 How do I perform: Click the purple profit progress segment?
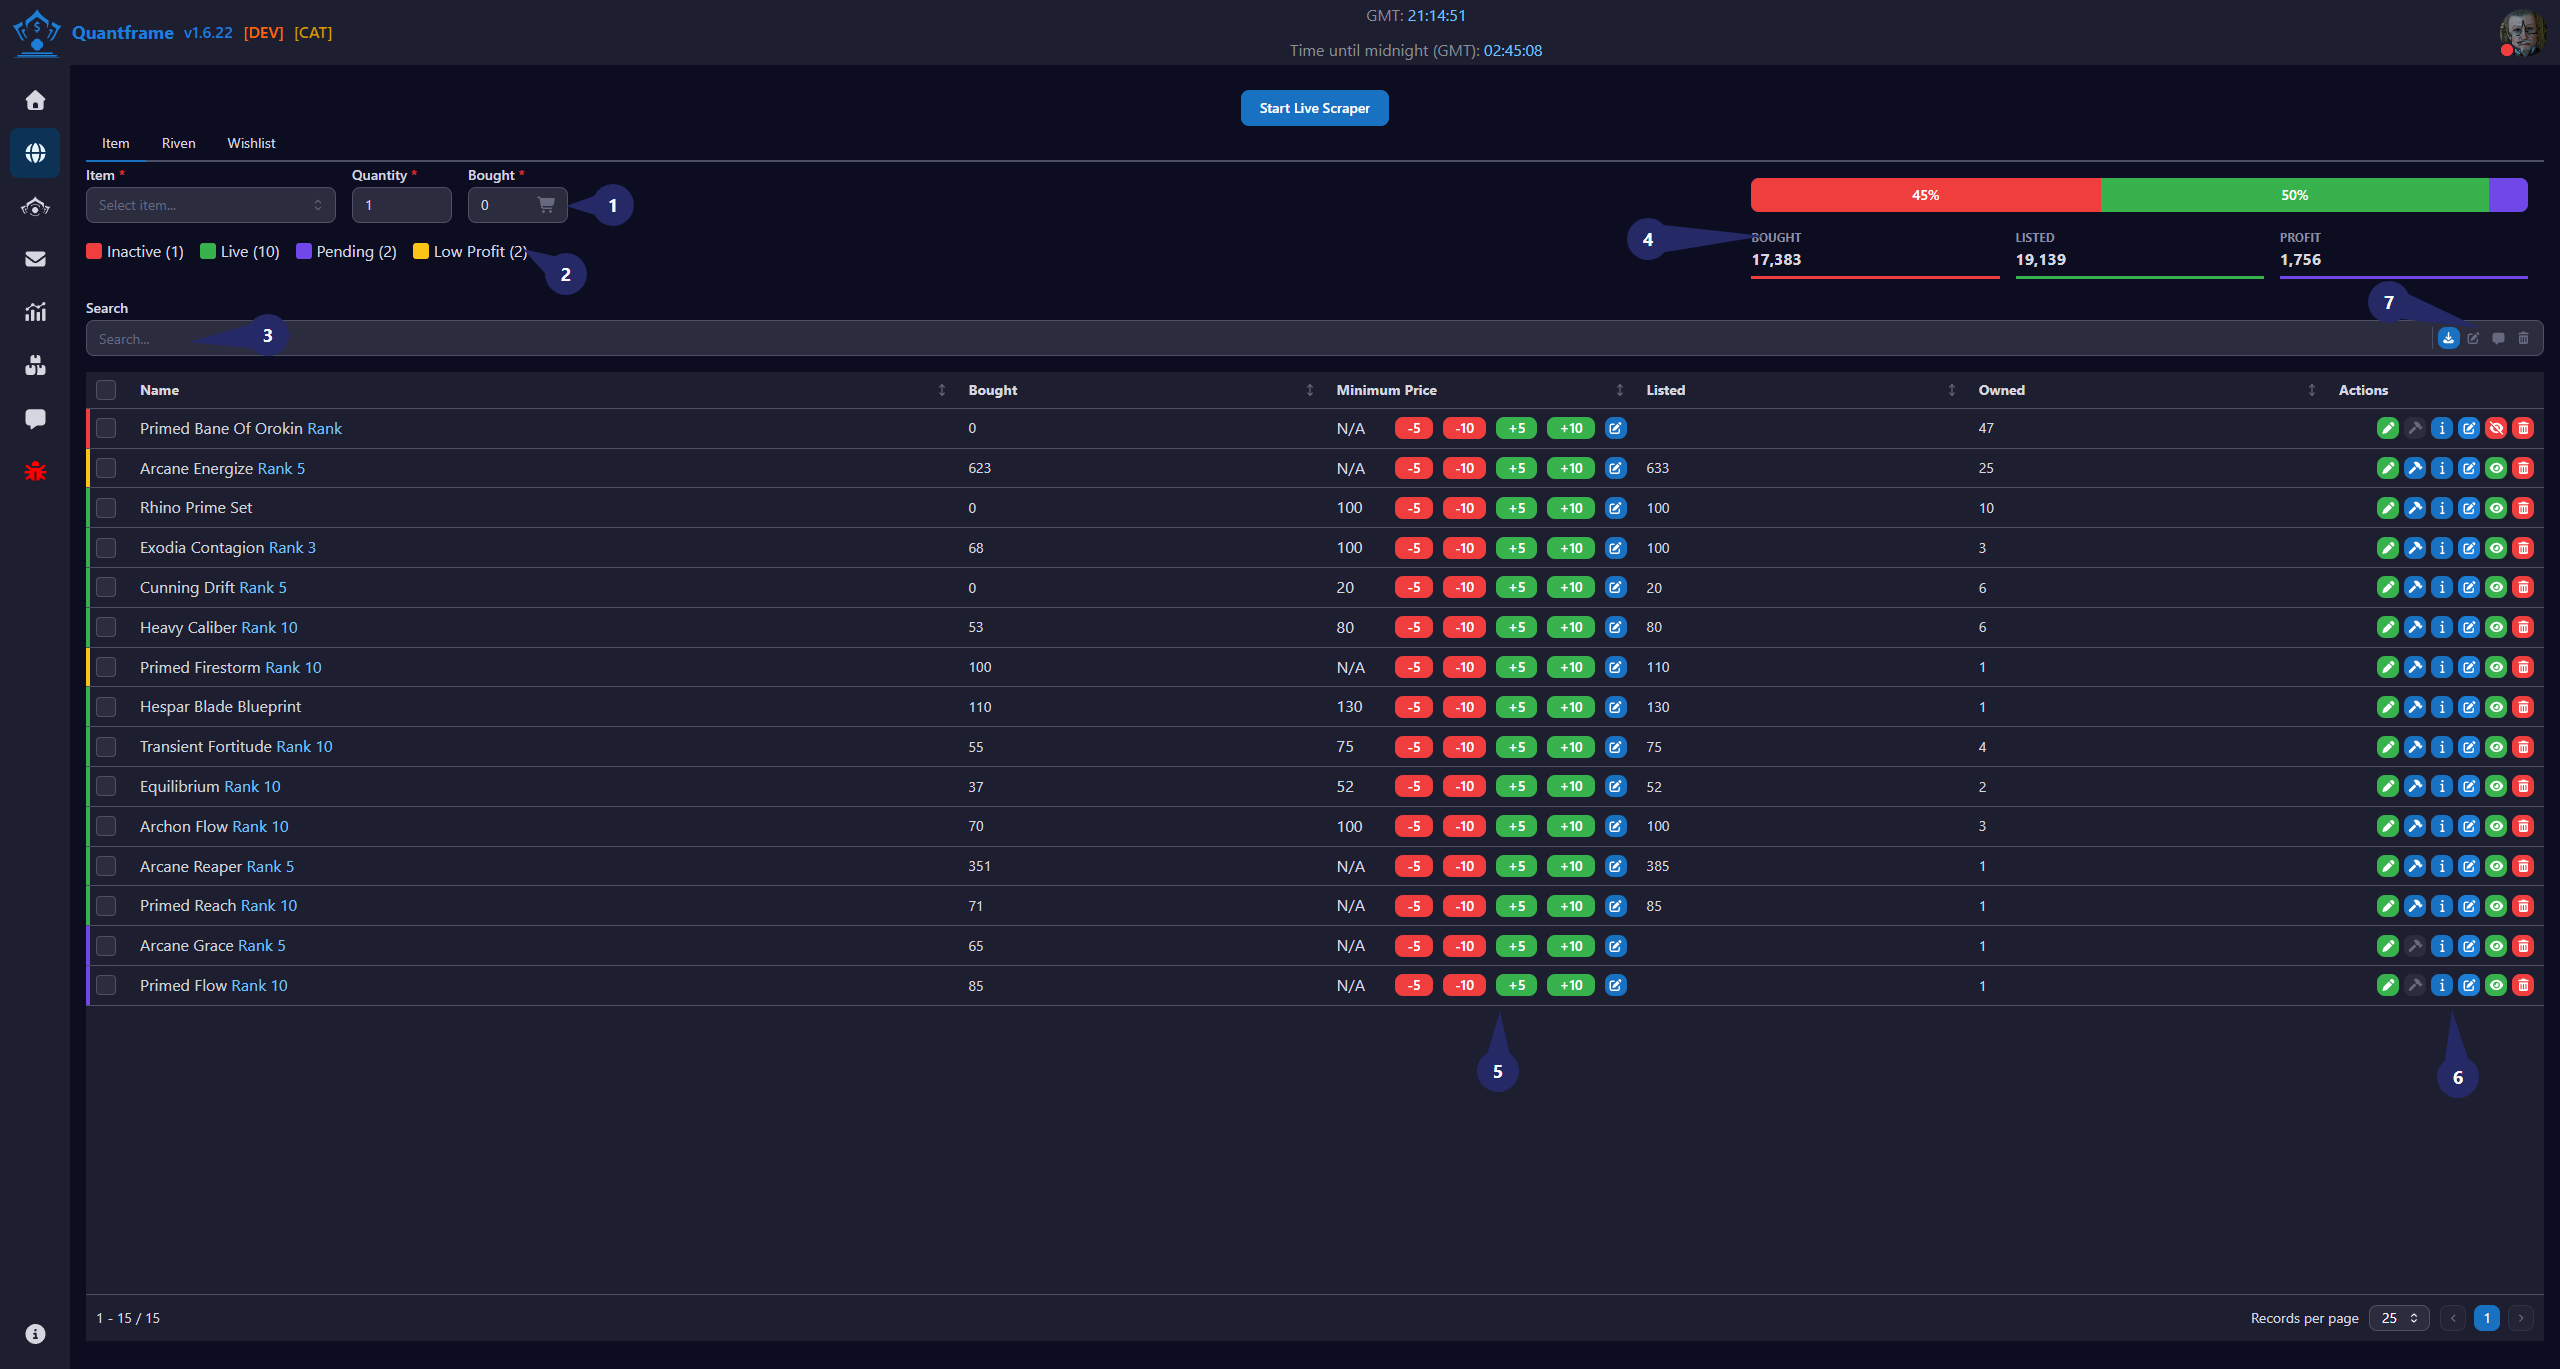(x=2508, y=195)
